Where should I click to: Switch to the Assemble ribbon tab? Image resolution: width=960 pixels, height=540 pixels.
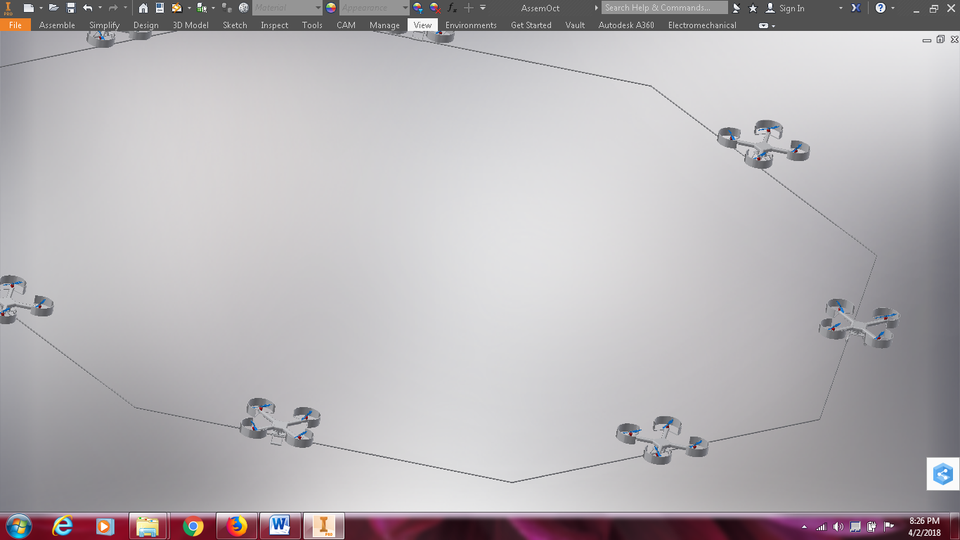tap(57, 25)
